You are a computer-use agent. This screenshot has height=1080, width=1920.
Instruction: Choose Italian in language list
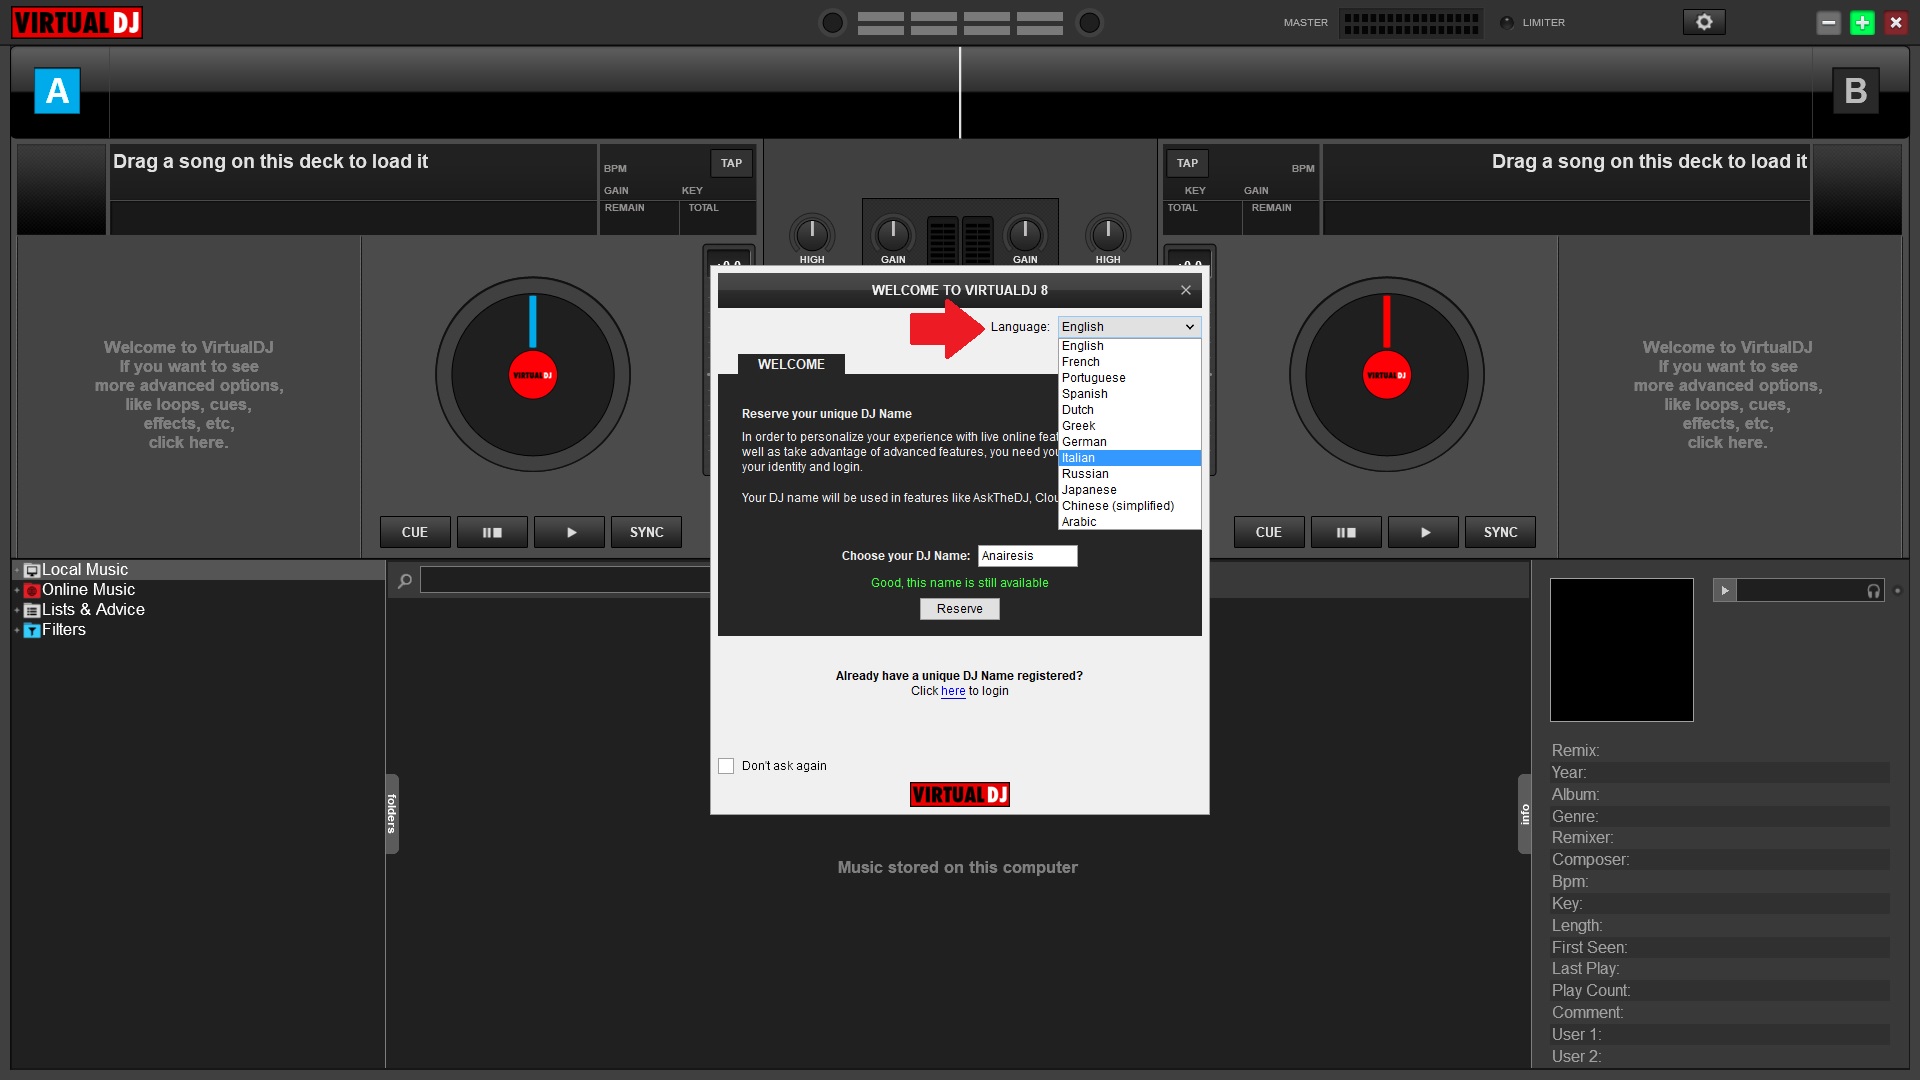pyautogui.click(x=1129, y=458)
